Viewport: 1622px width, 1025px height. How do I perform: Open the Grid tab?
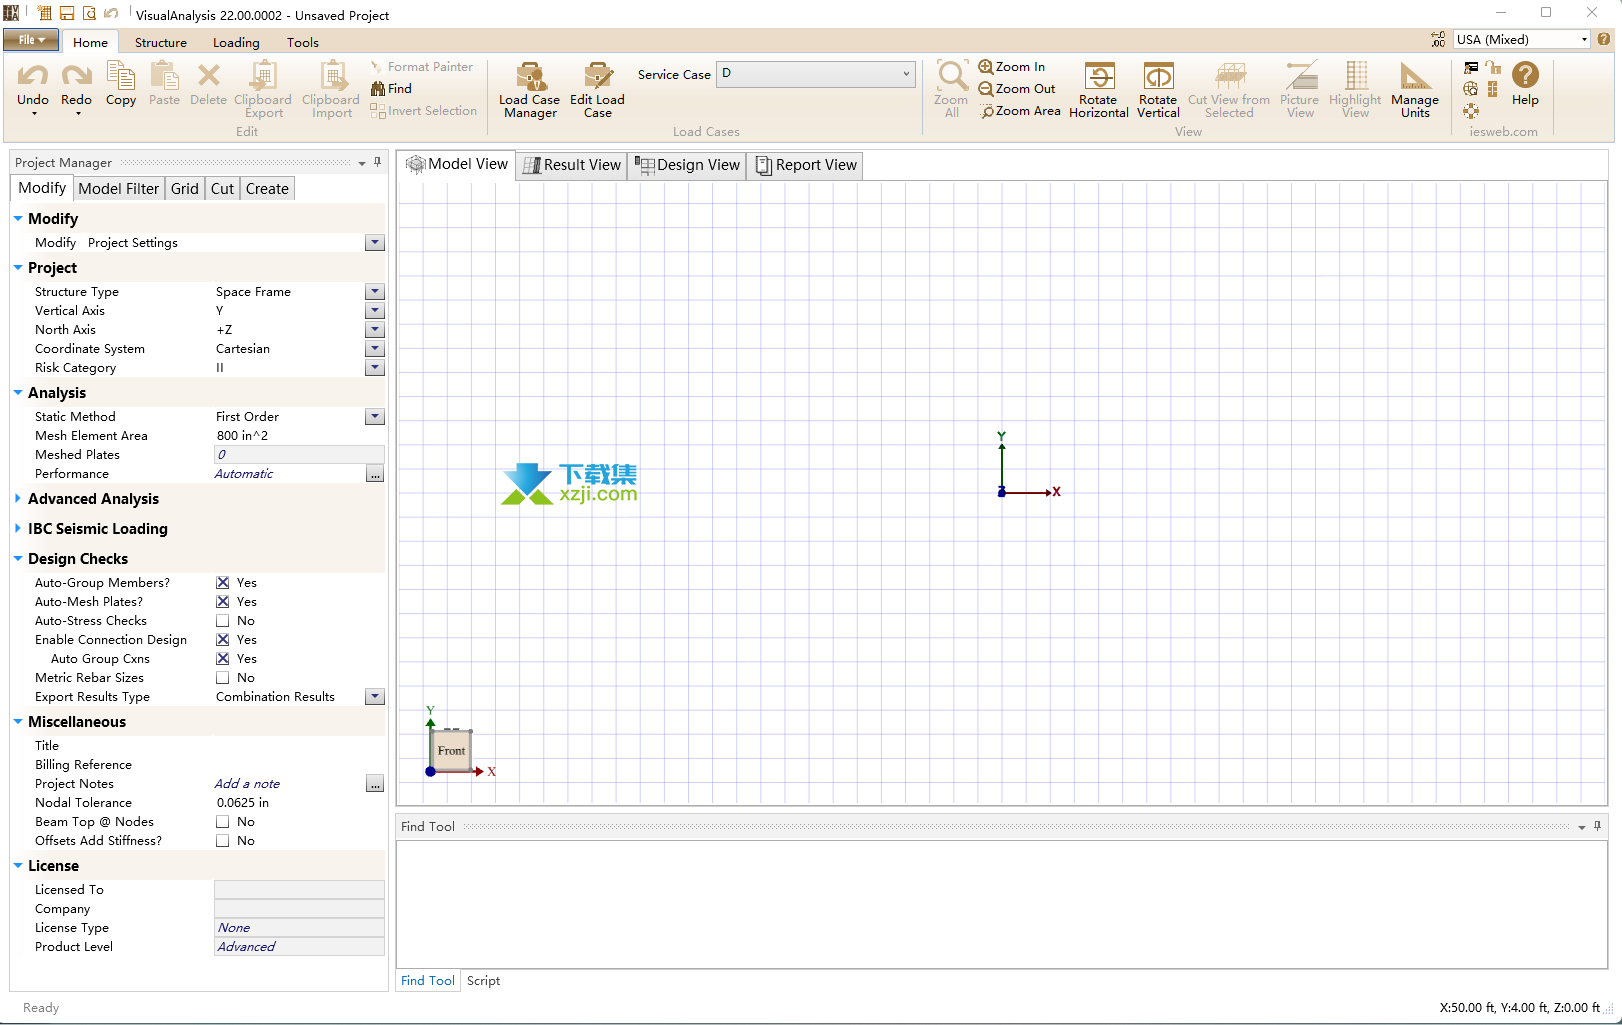185,188
